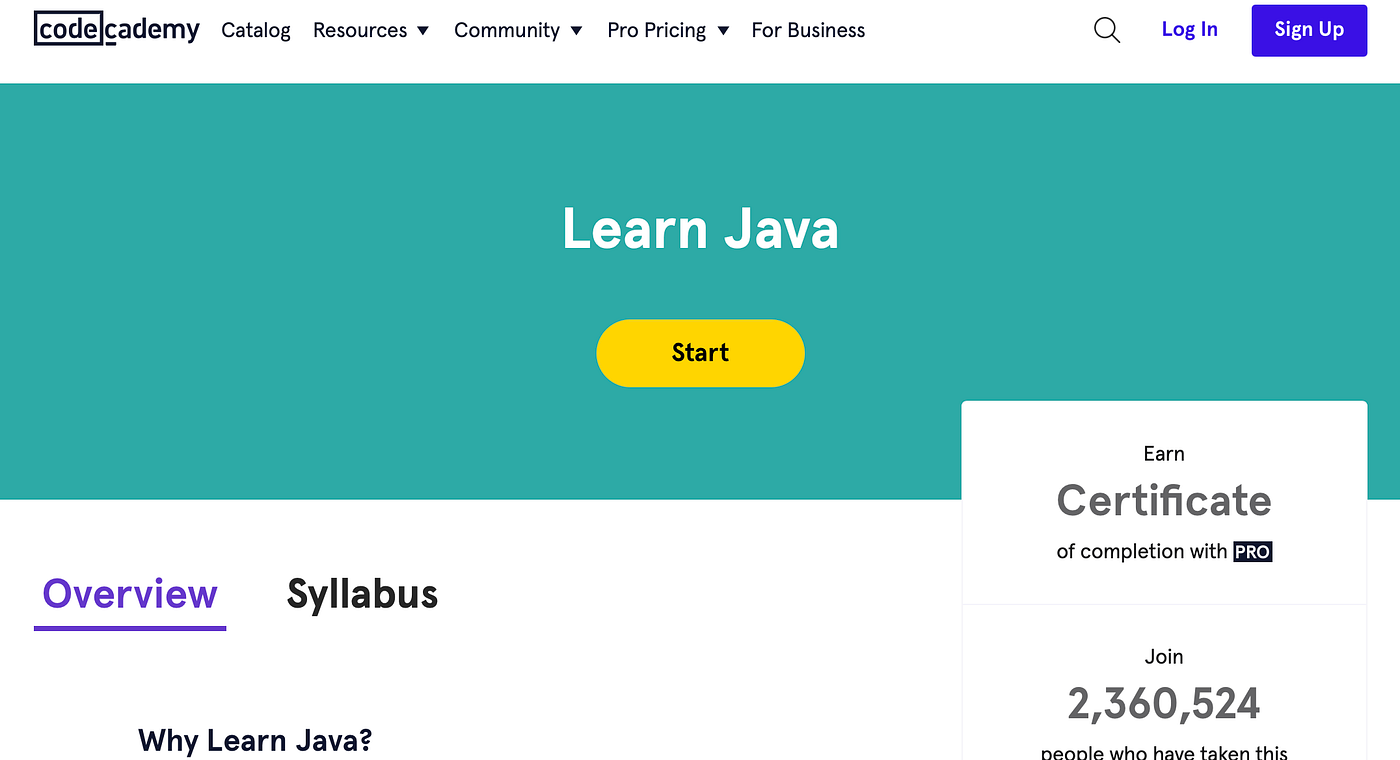Click the Sign Up button
The image size is (1400, 760).
tap(1309, 30)
